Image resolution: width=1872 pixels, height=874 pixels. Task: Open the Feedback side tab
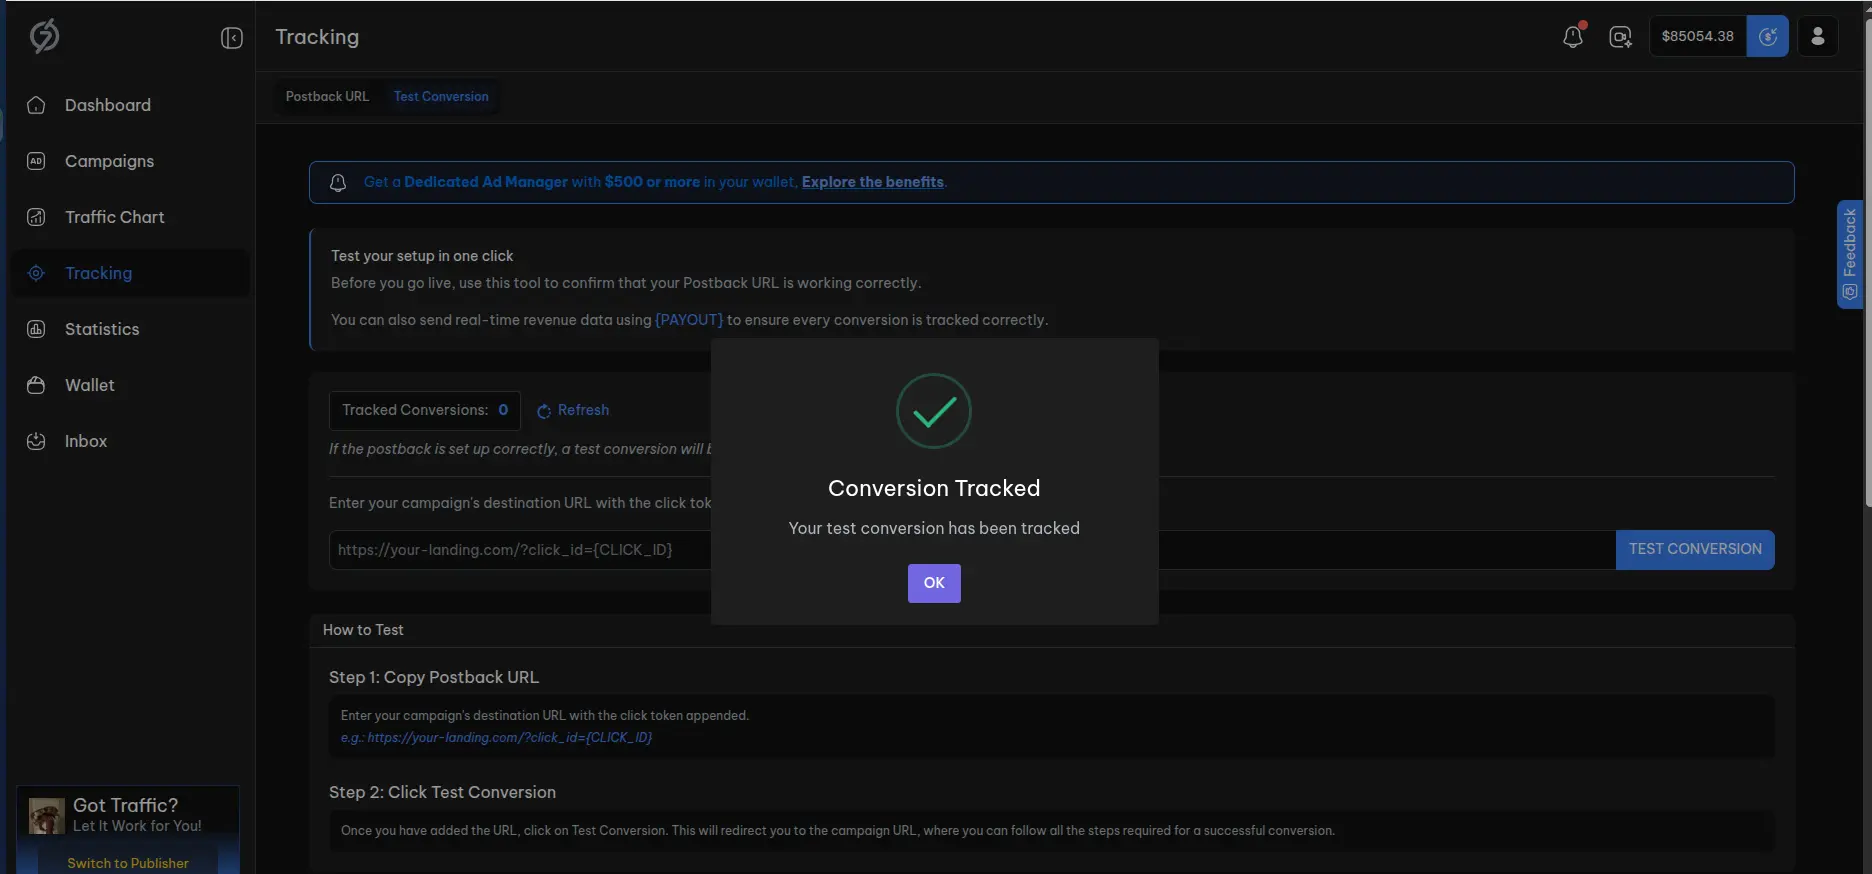[1849, 255]
